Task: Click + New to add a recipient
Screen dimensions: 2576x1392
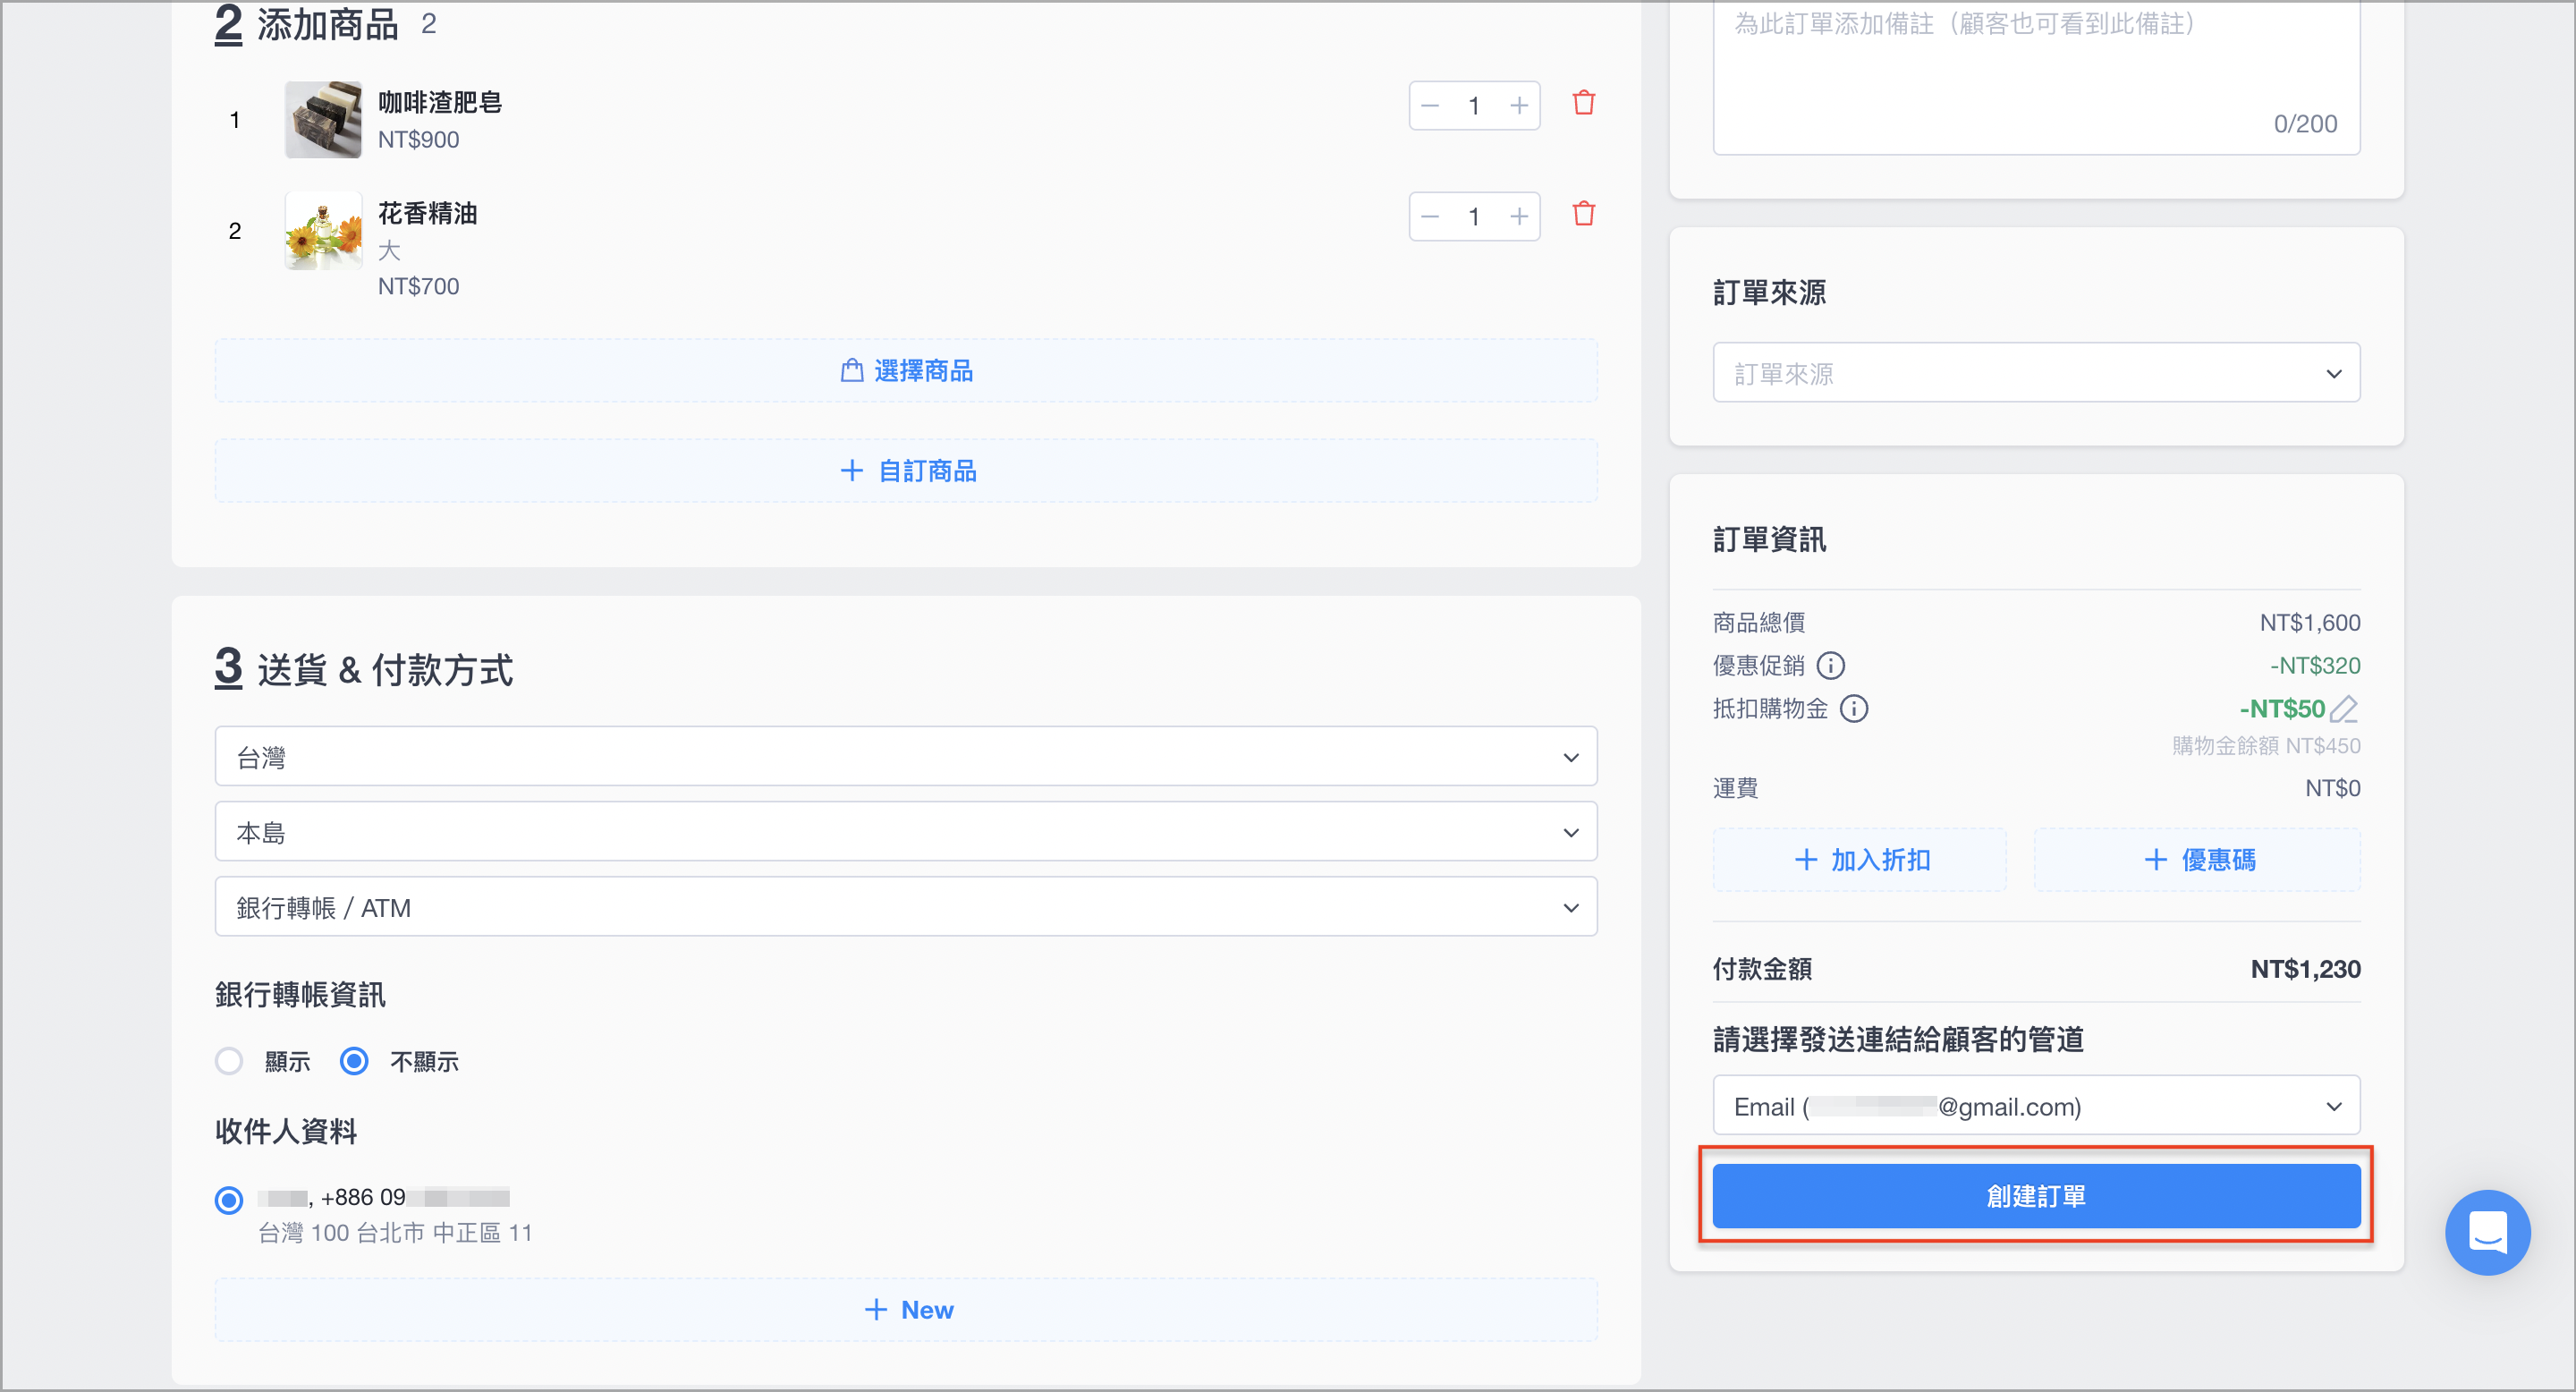Action: tap(906, 1310)
